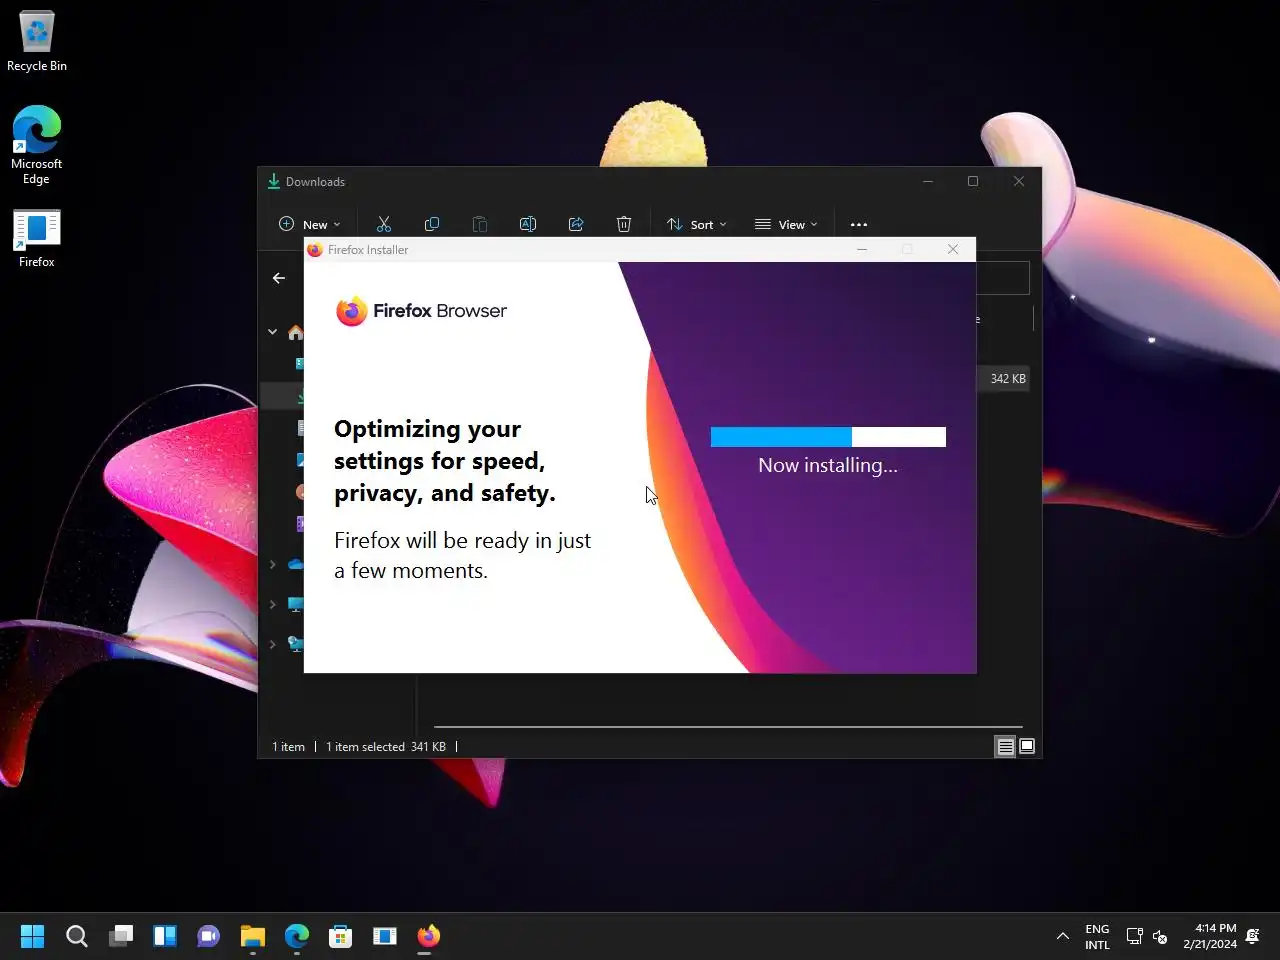Open the notification center icon
This screenshot has width=1280, height=960.
1253,936
